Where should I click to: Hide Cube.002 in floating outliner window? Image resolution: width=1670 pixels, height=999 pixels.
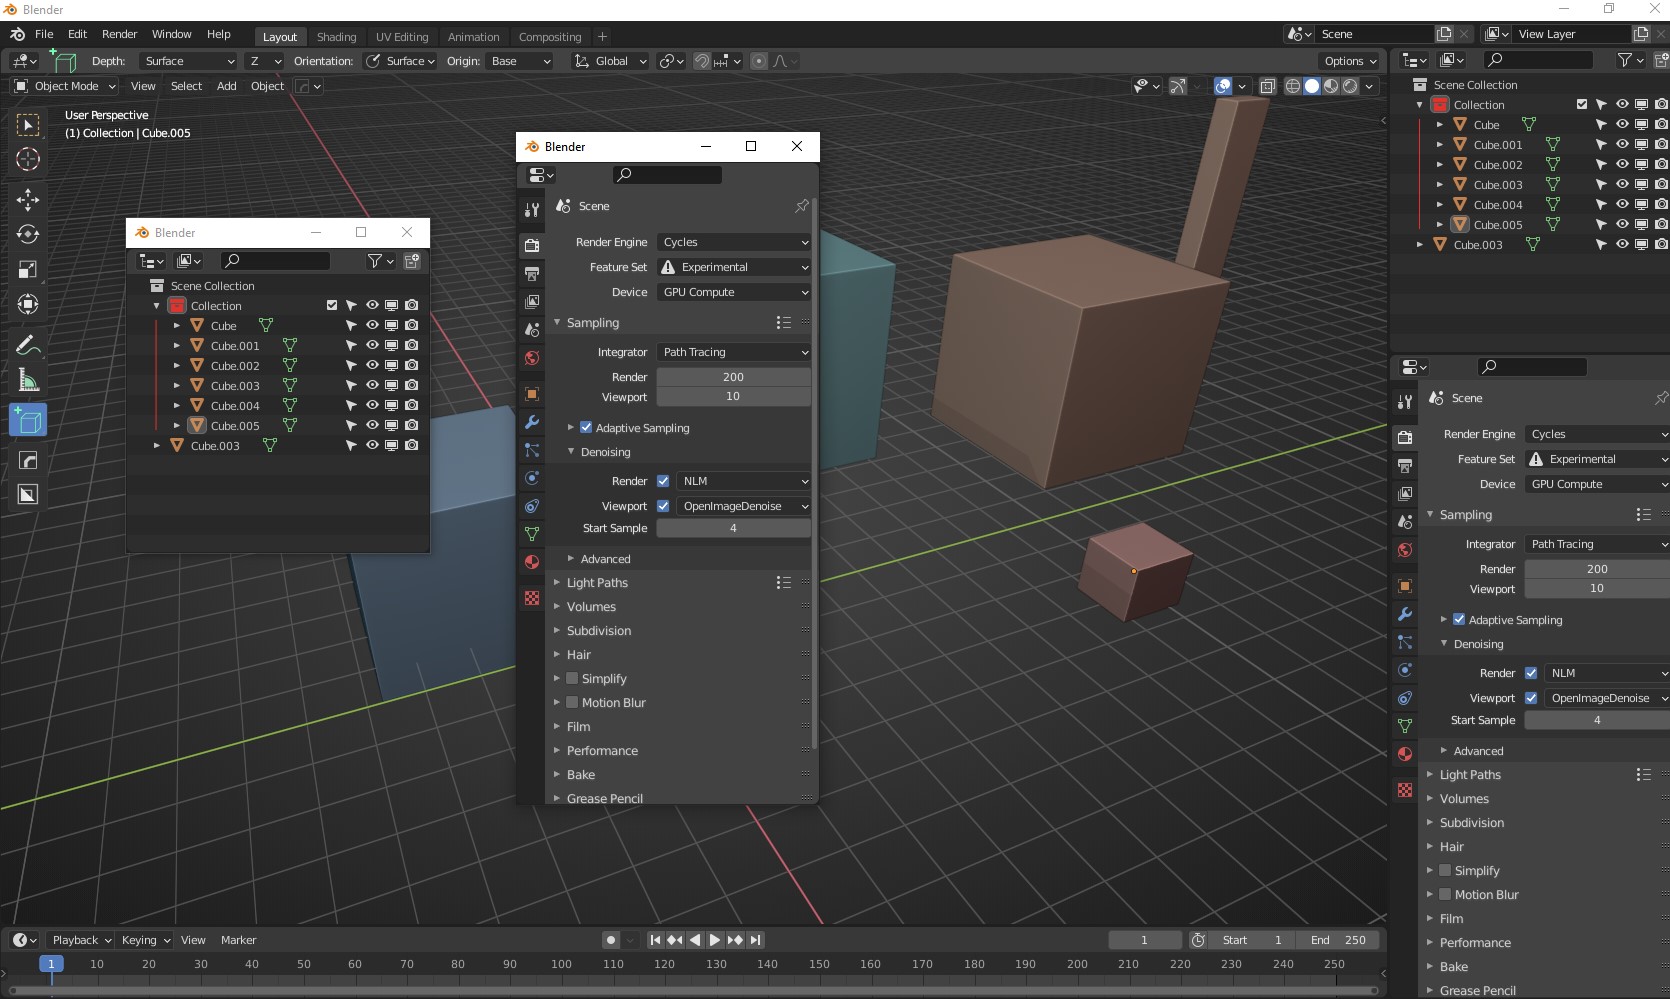pyautogui.click(x=372, y=365)
